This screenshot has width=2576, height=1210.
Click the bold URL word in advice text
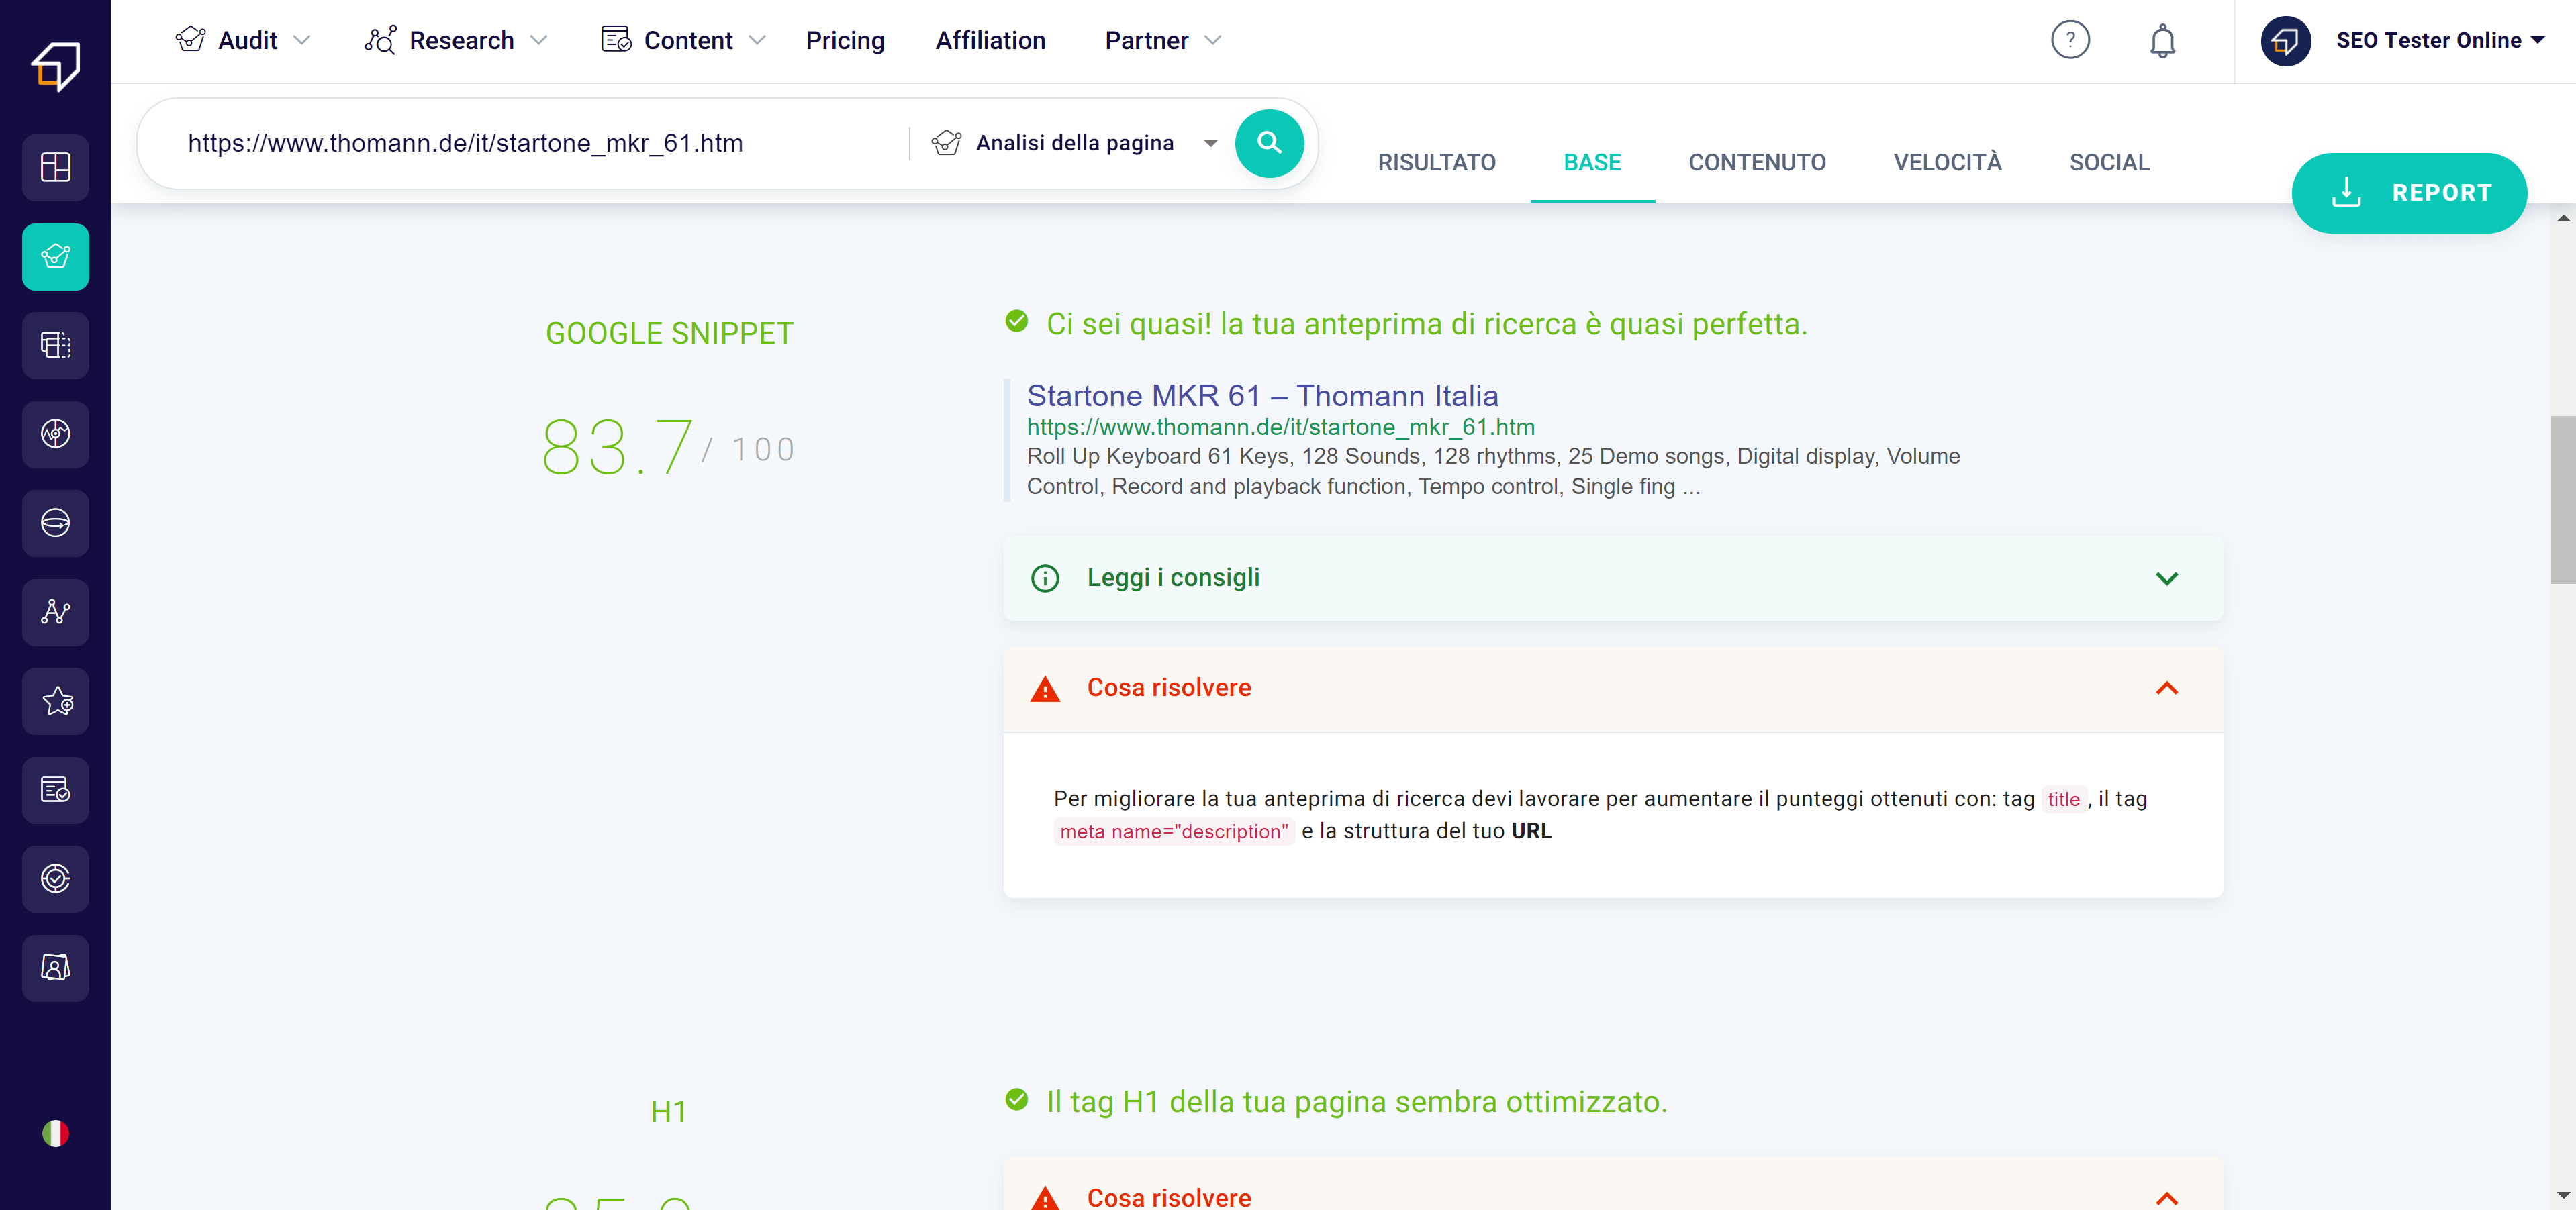tap(1531, 831)
